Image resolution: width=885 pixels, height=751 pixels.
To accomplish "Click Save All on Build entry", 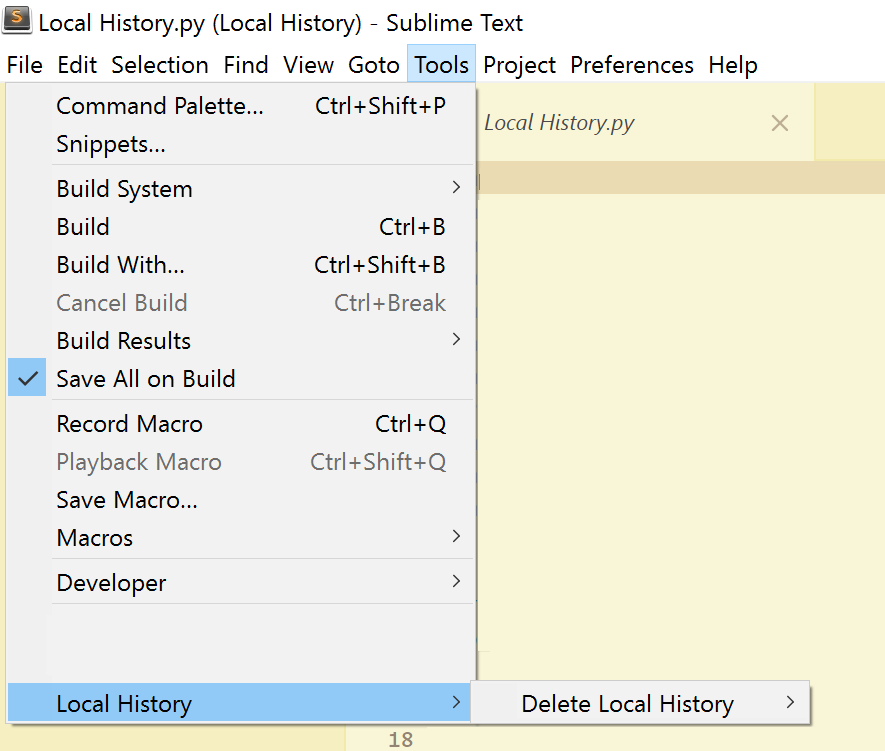I will tap(240, 379).
